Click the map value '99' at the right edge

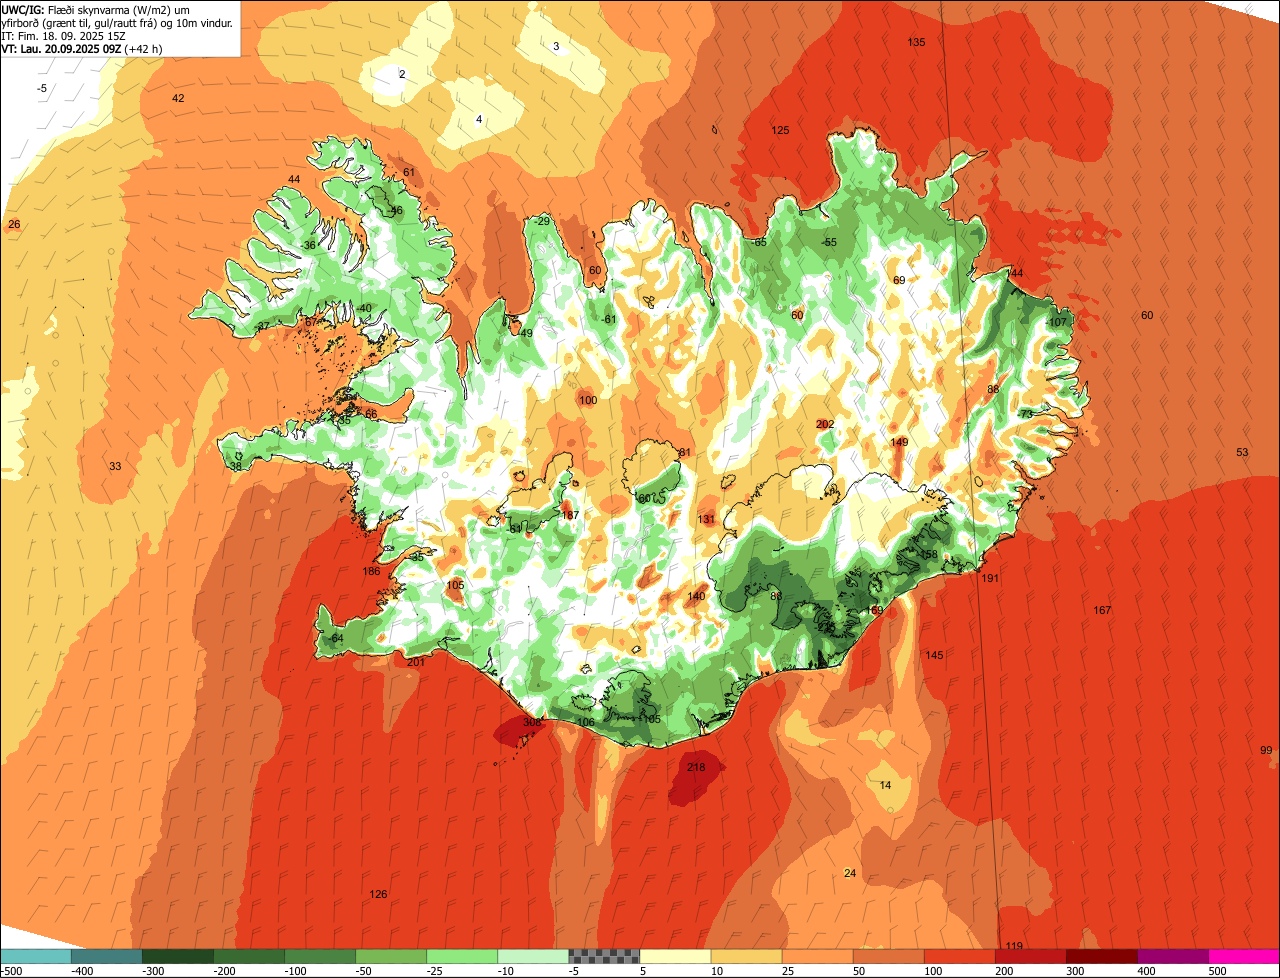click(1266, 750)
